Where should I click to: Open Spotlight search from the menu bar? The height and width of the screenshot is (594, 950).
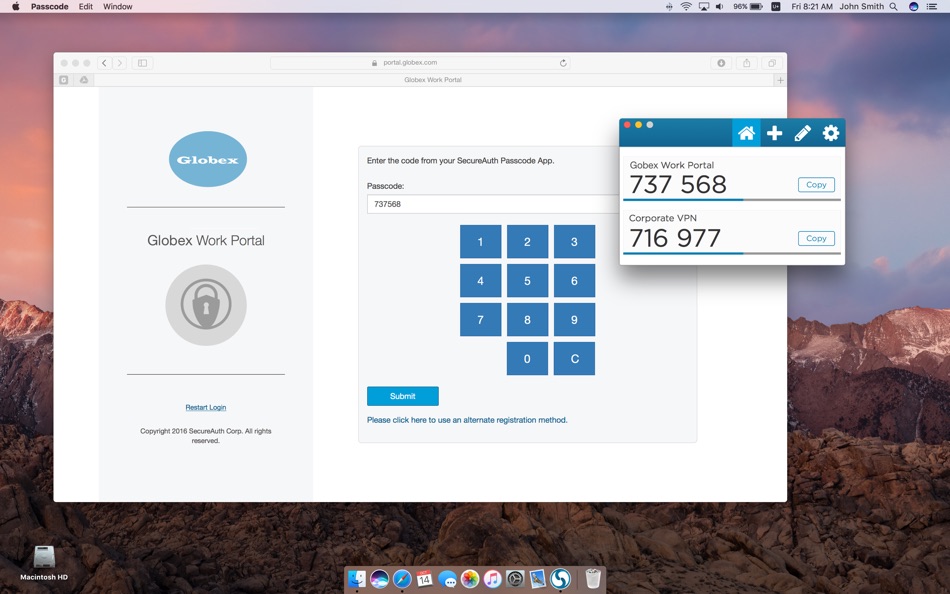(893, 6)
